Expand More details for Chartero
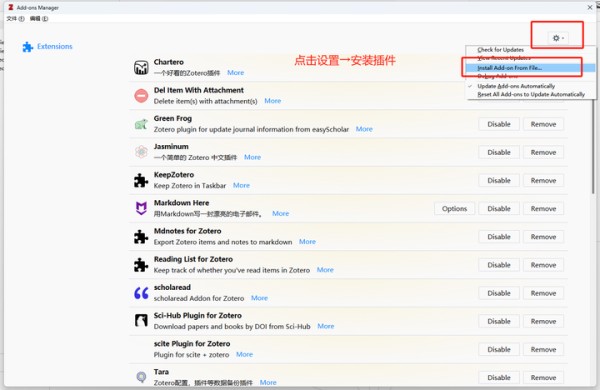The image size is (600, 390). tap(235, 73)
